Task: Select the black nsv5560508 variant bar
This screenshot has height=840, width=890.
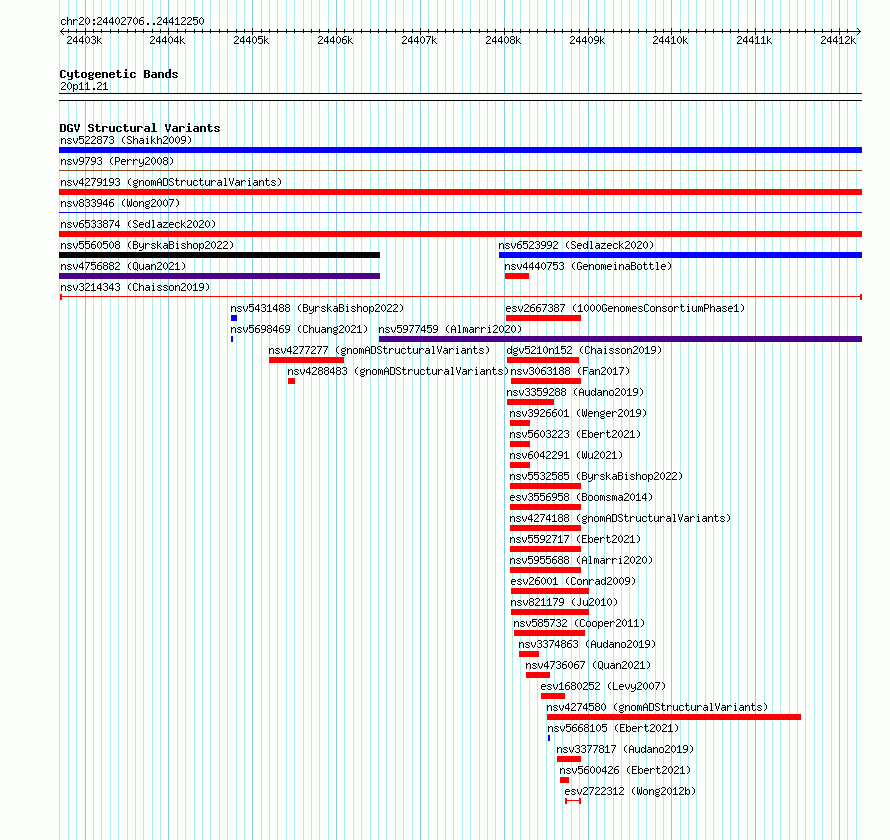Action: [220, 255]
